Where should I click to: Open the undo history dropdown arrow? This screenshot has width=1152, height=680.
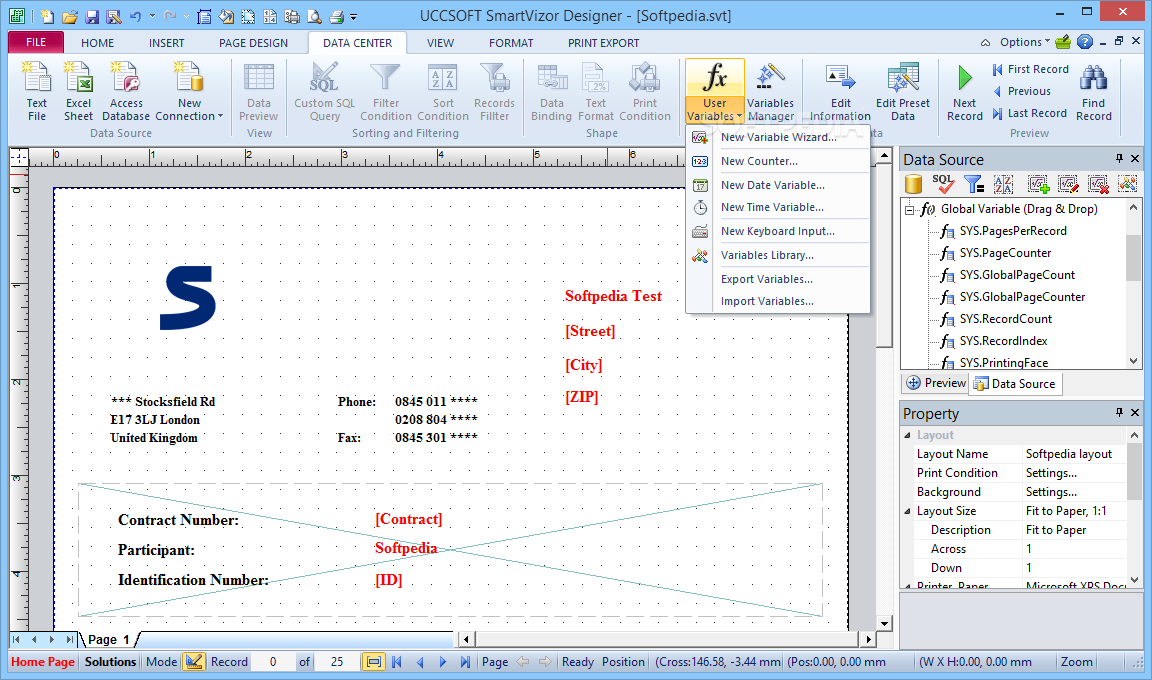coord(152,15)
